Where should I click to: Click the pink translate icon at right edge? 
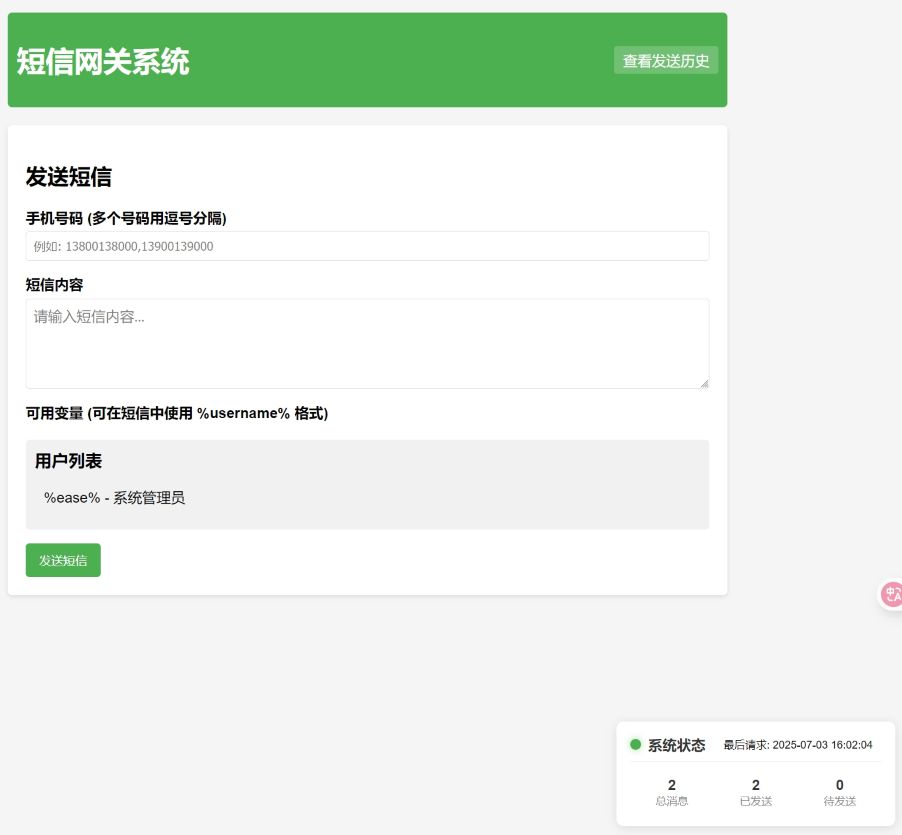tap(891, 595)
